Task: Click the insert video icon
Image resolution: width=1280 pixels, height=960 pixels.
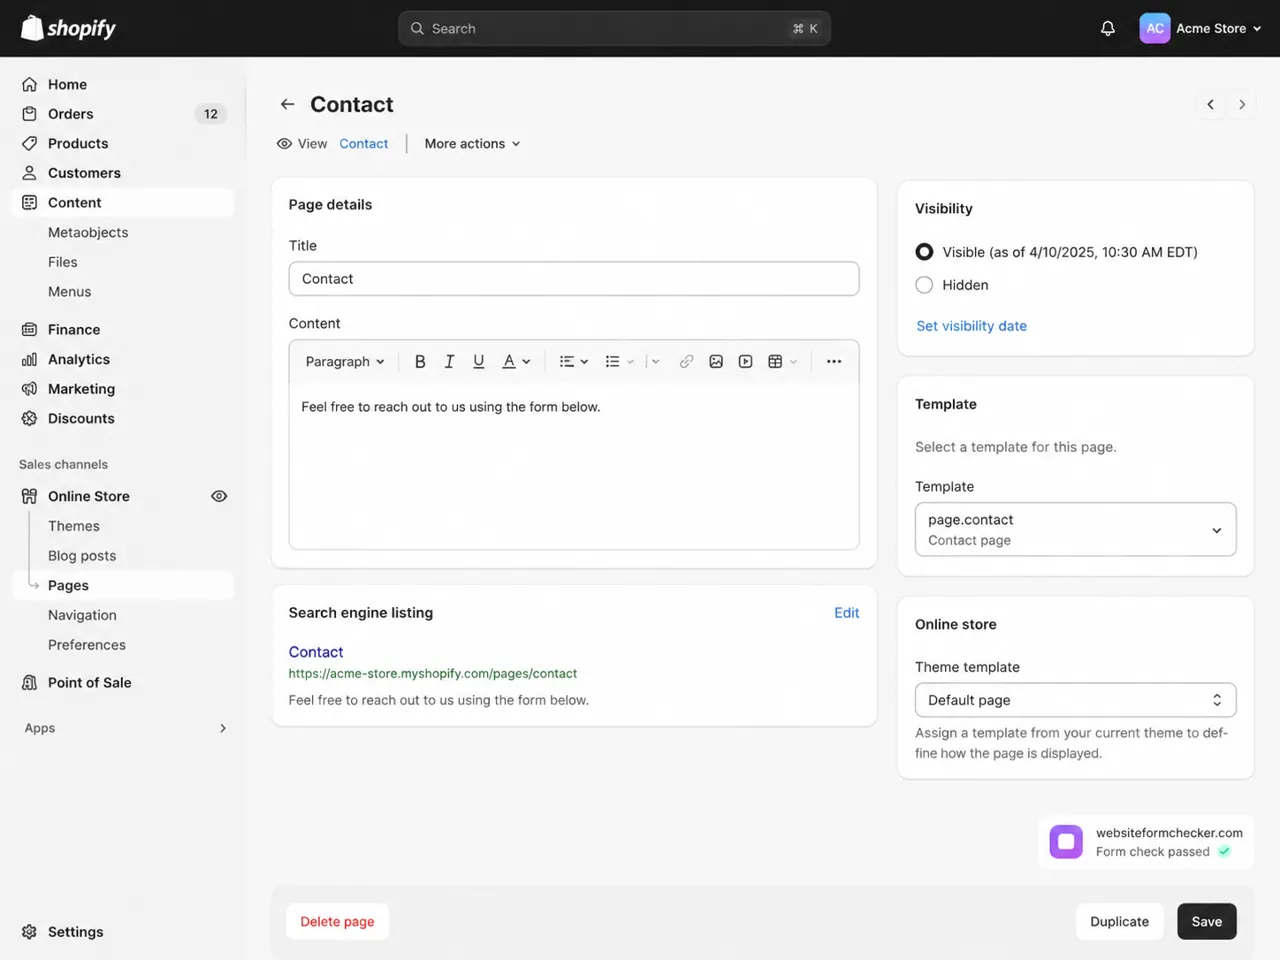Action: pos(745,361)
